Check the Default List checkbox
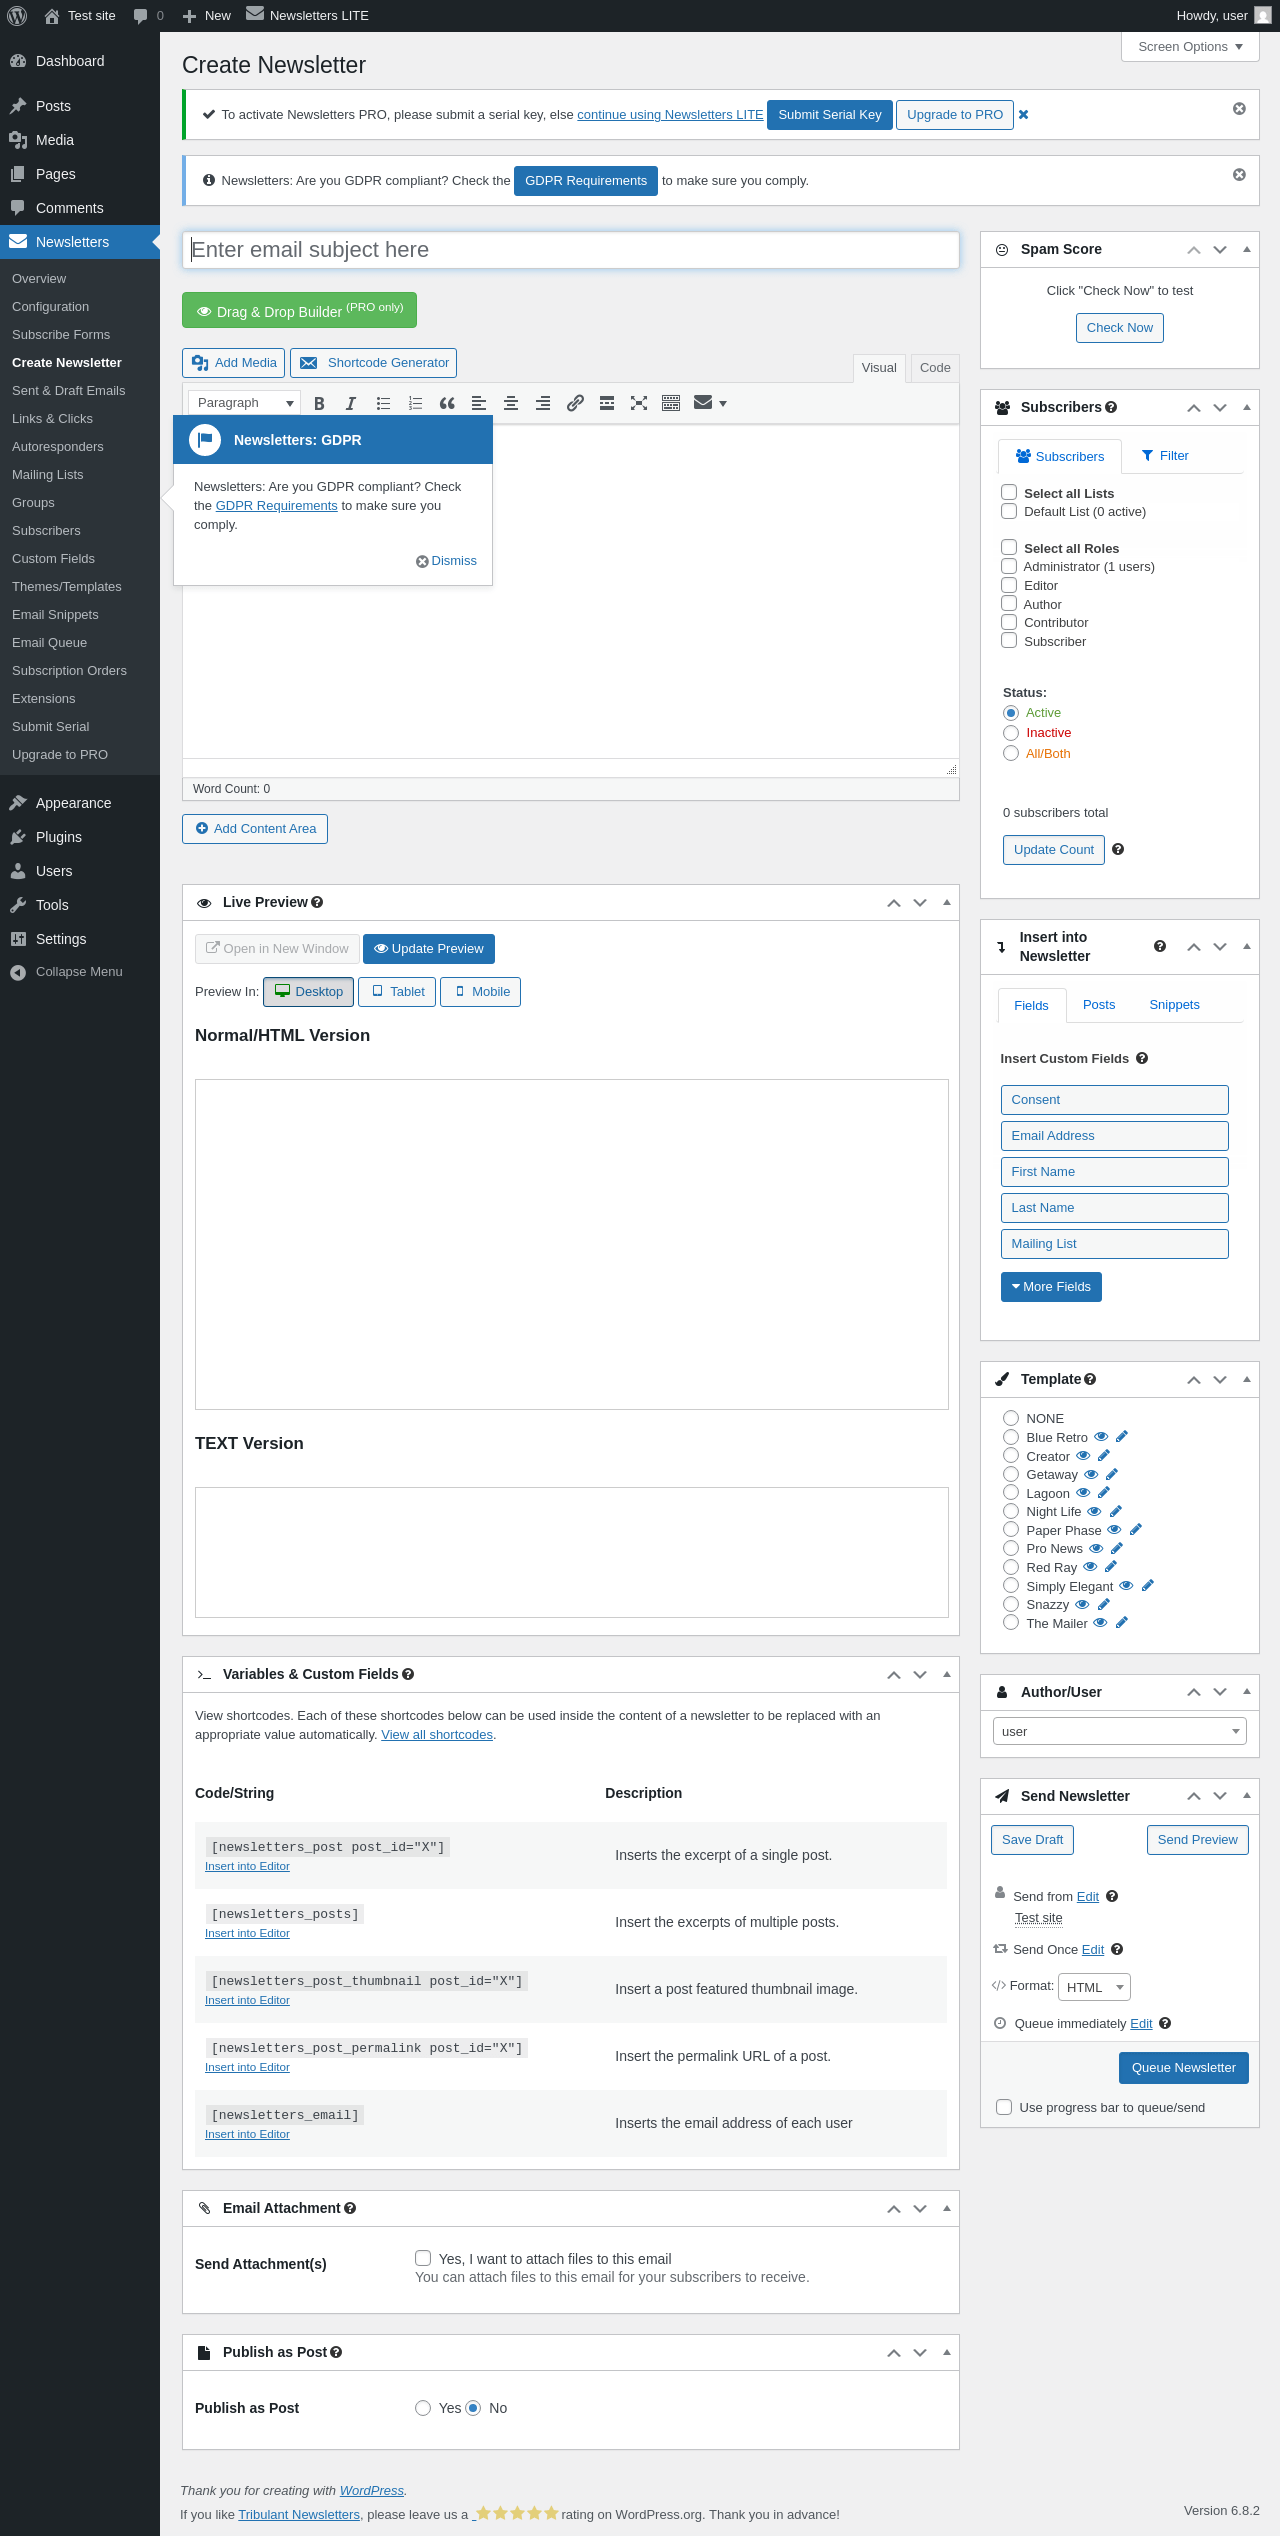1280x2536 pixels. 1009,511
